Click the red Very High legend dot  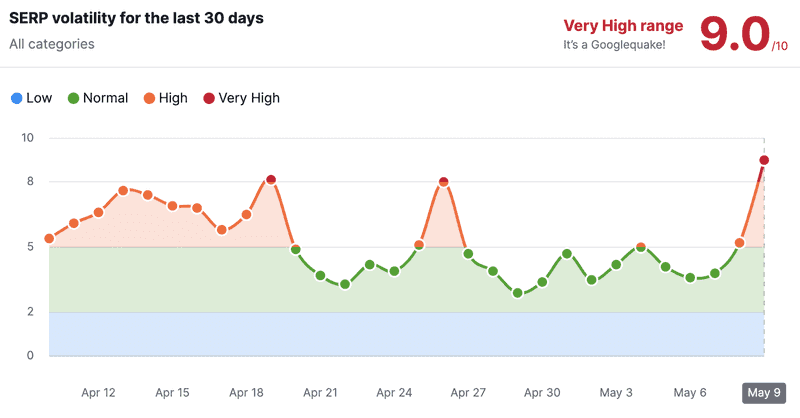(209, 99)
